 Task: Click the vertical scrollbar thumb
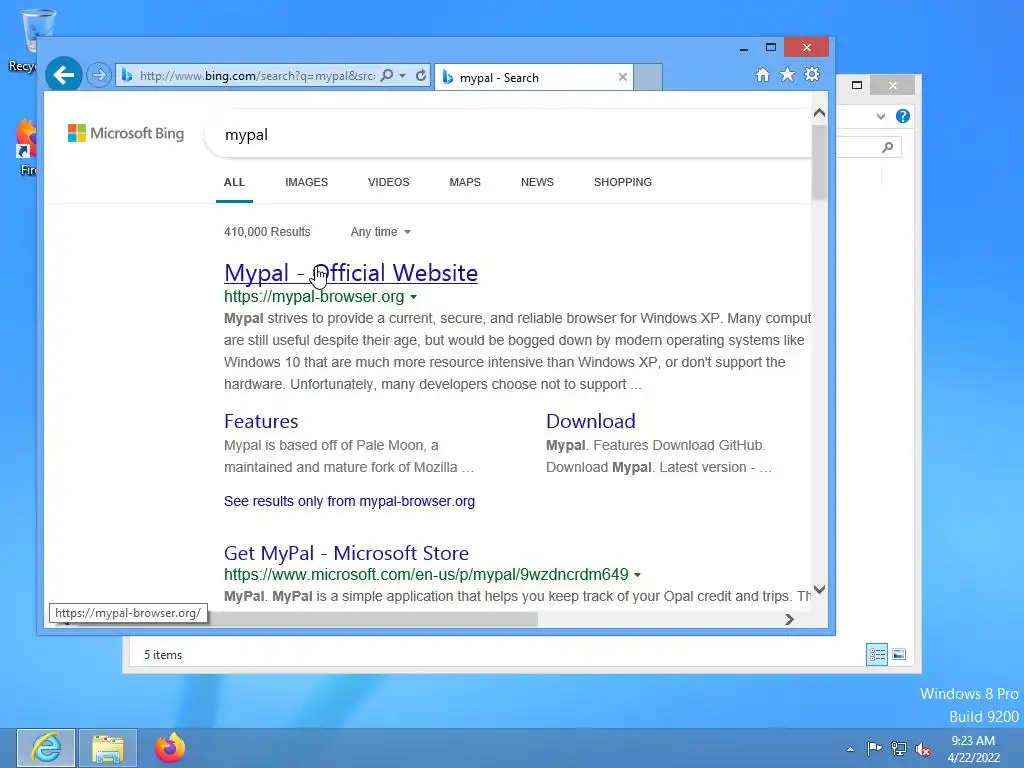820,162
